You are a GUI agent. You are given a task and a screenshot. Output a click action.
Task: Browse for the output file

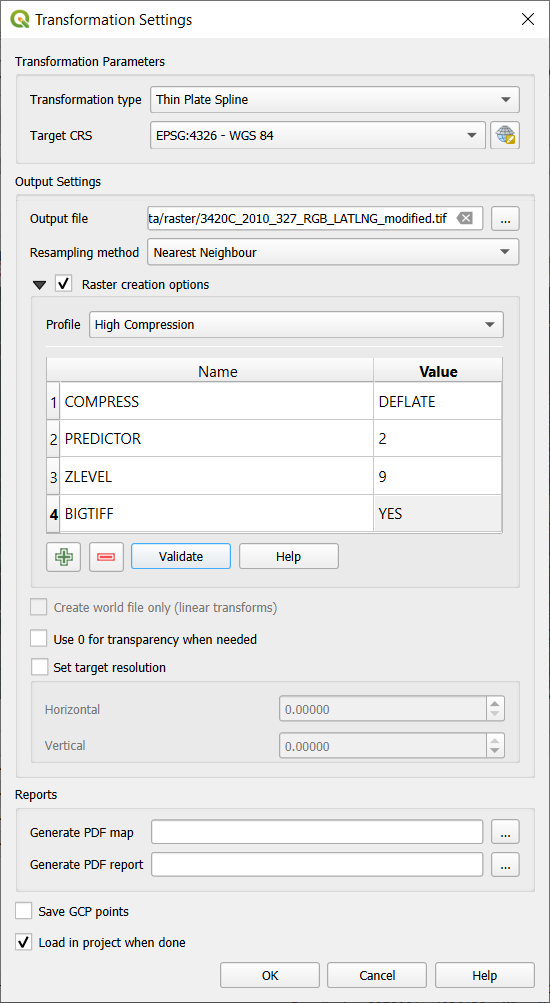pos(505,219)
